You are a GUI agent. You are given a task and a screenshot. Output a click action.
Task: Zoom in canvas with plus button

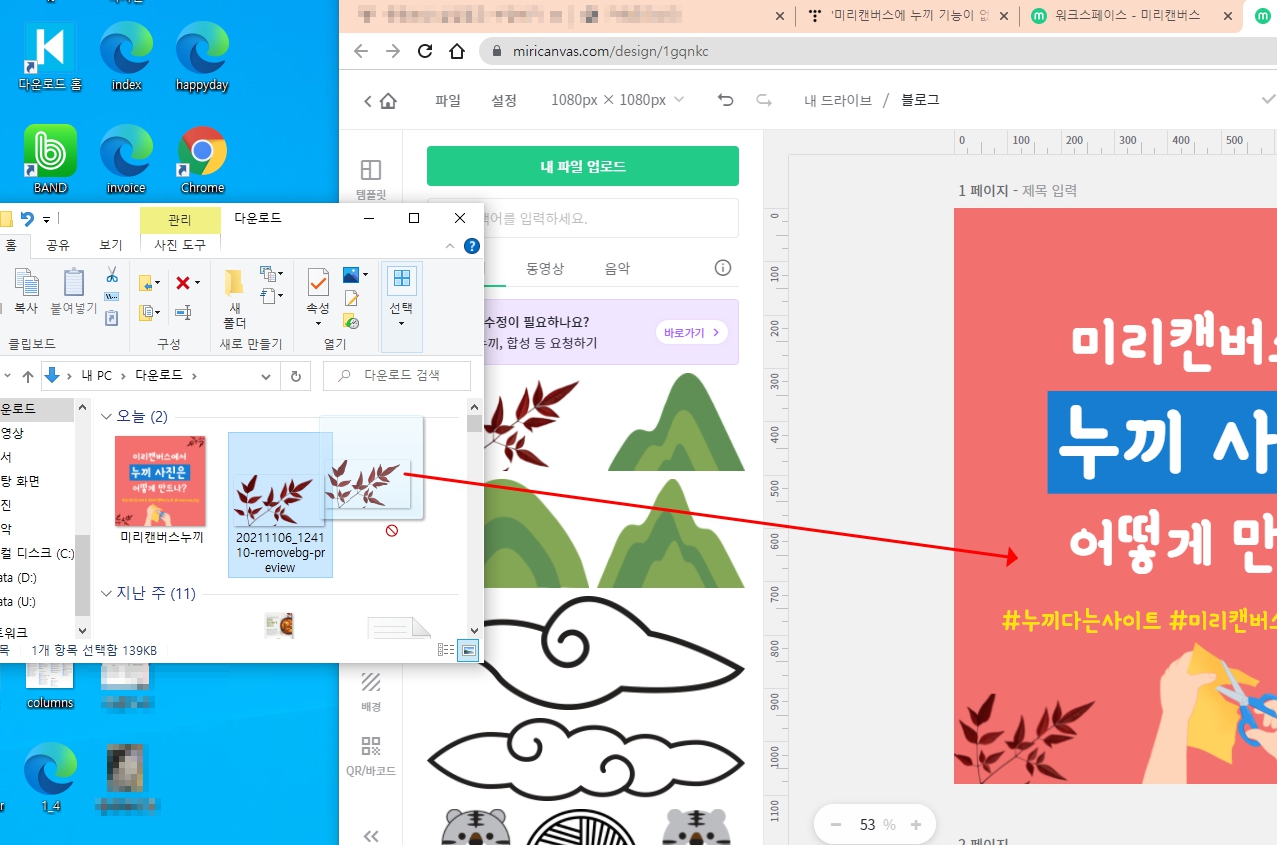click(x=915, y=825)
